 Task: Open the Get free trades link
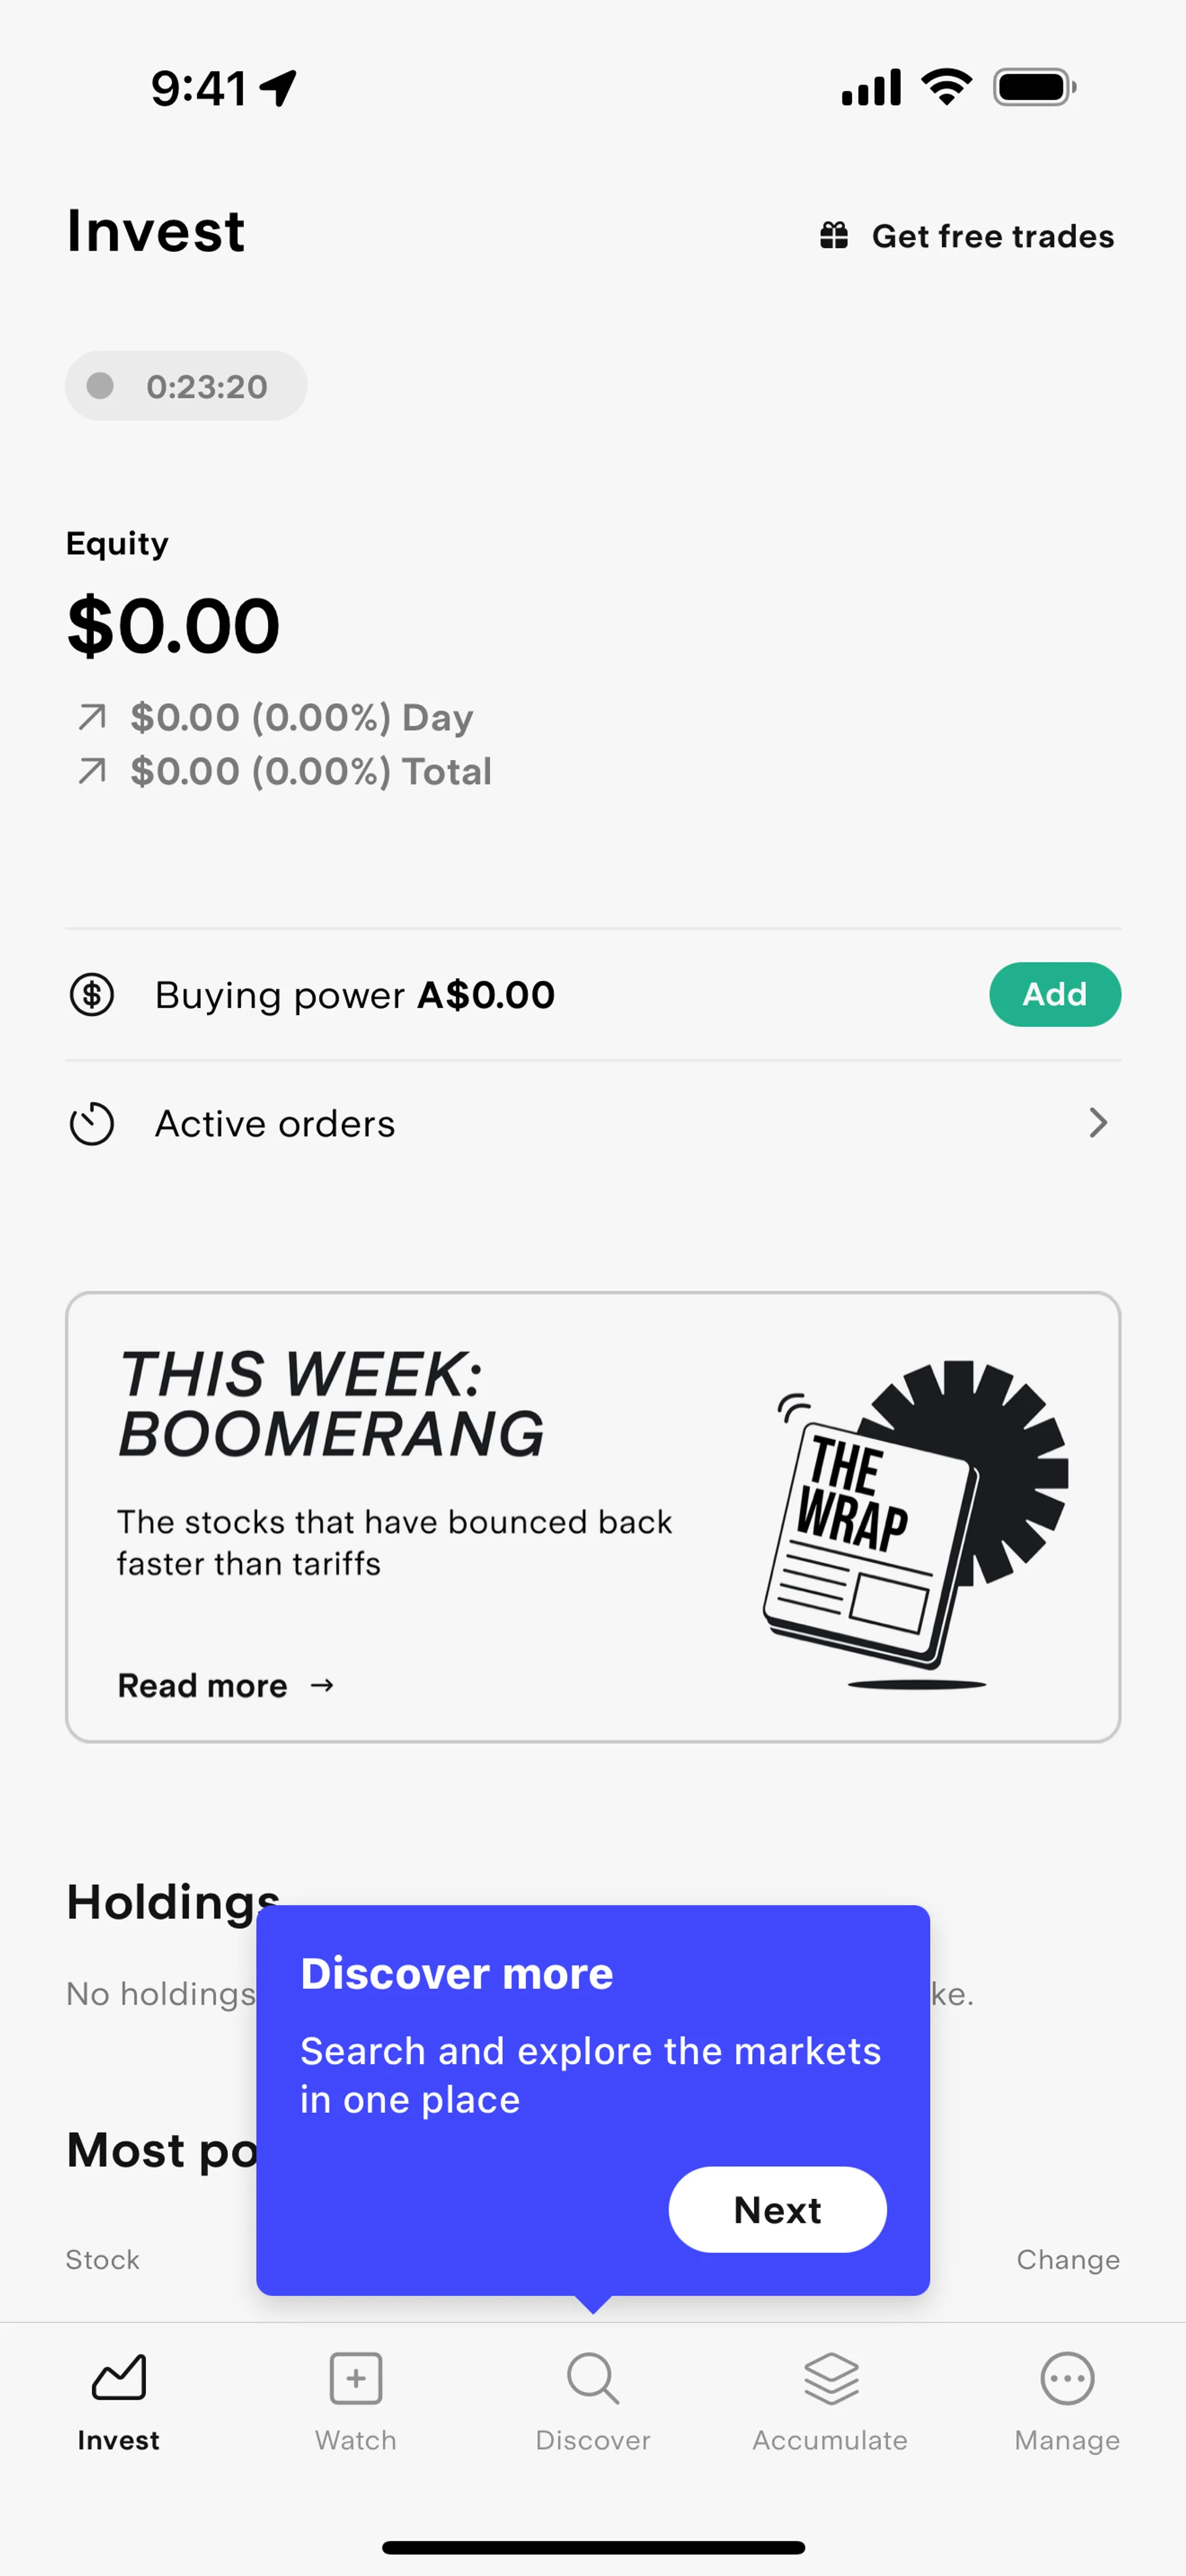992,236
